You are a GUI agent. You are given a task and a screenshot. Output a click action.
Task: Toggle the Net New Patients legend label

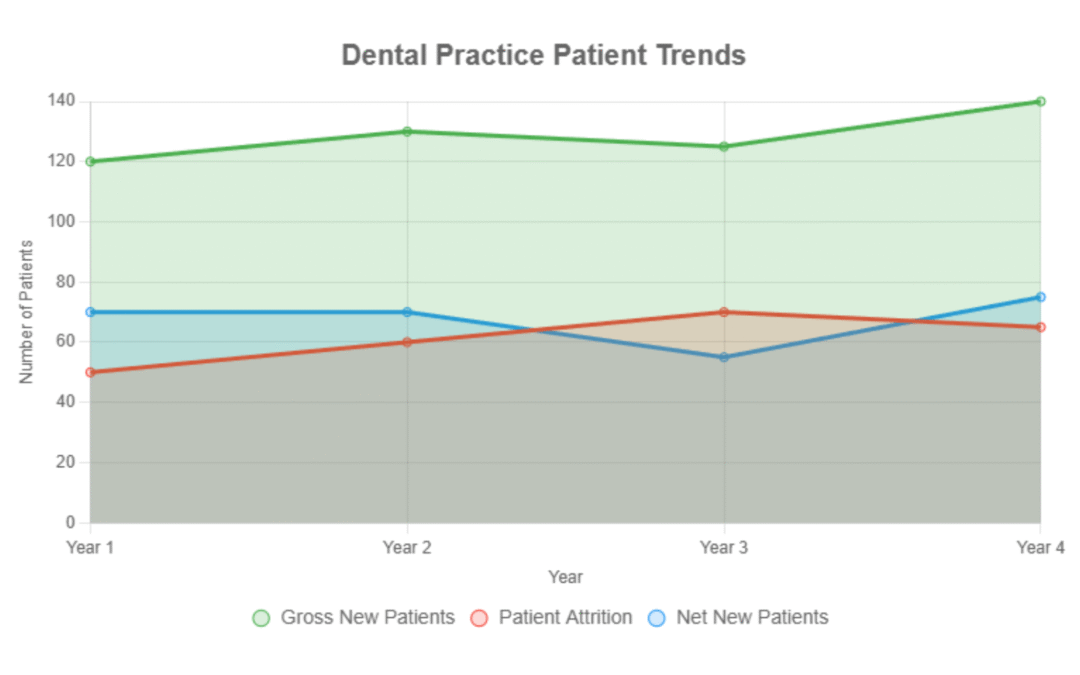(752, 617)
